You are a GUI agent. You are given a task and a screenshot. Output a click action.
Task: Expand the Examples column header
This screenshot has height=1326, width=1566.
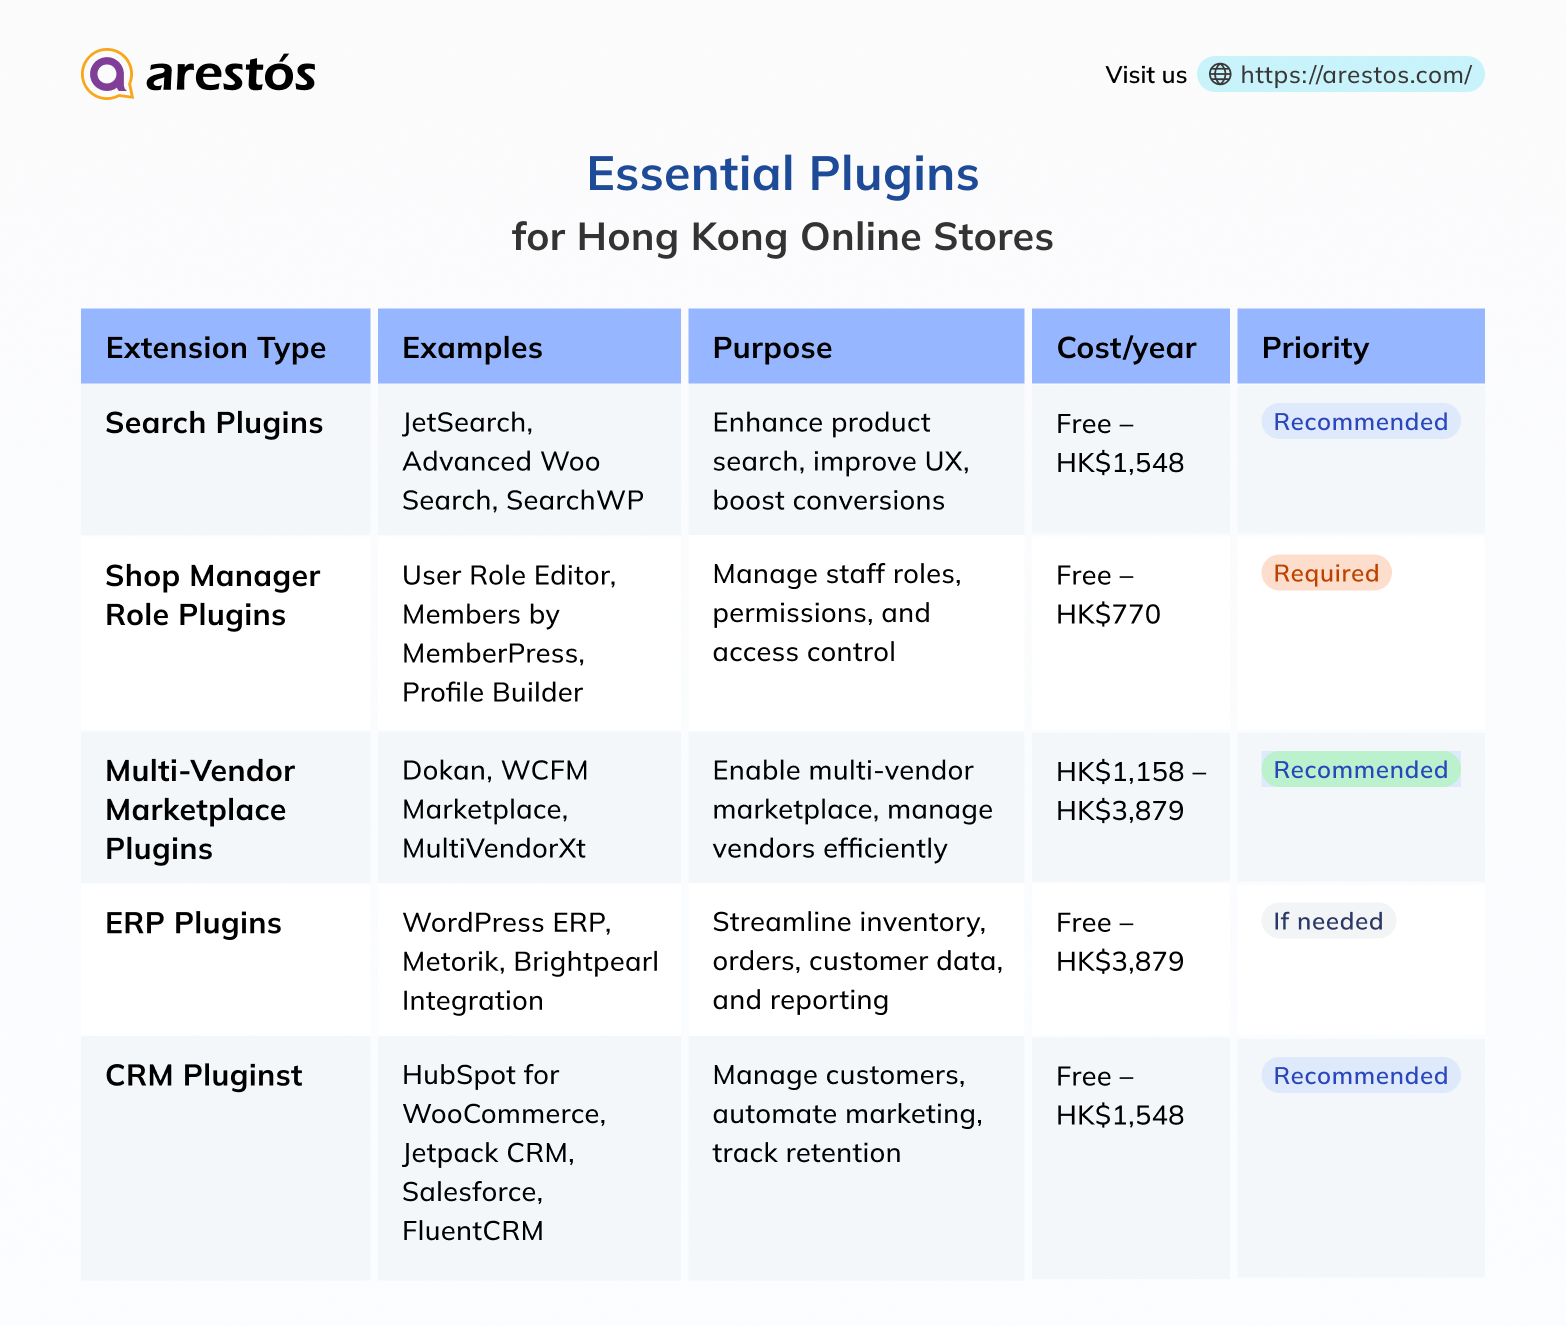click(x=472, y=347)
